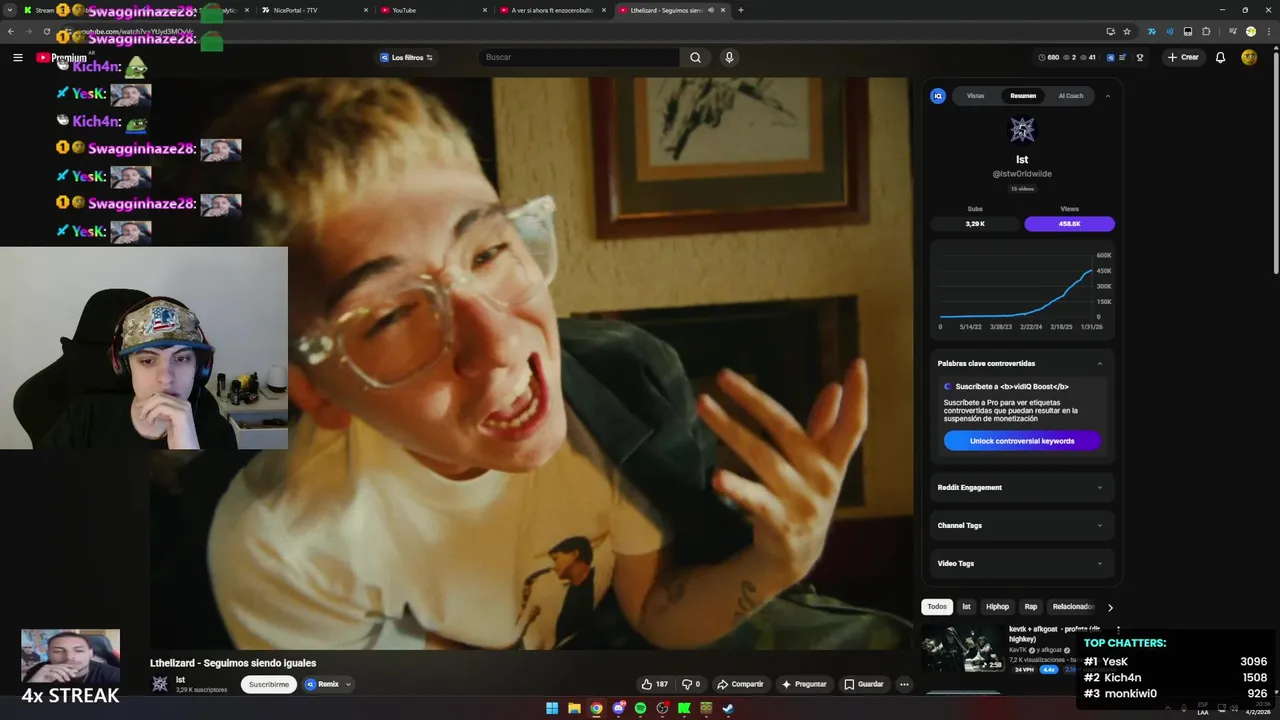Like the video with 187 likes

coord(655,684)
